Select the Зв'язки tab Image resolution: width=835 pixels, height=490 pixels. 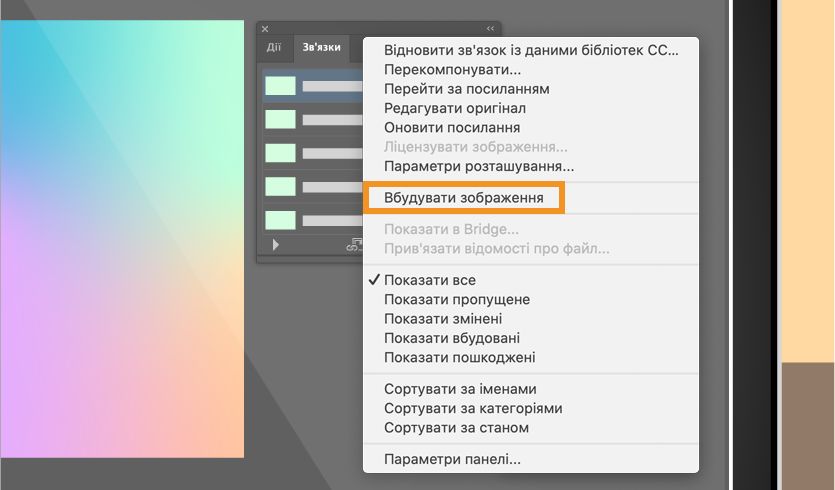point(322,47)
